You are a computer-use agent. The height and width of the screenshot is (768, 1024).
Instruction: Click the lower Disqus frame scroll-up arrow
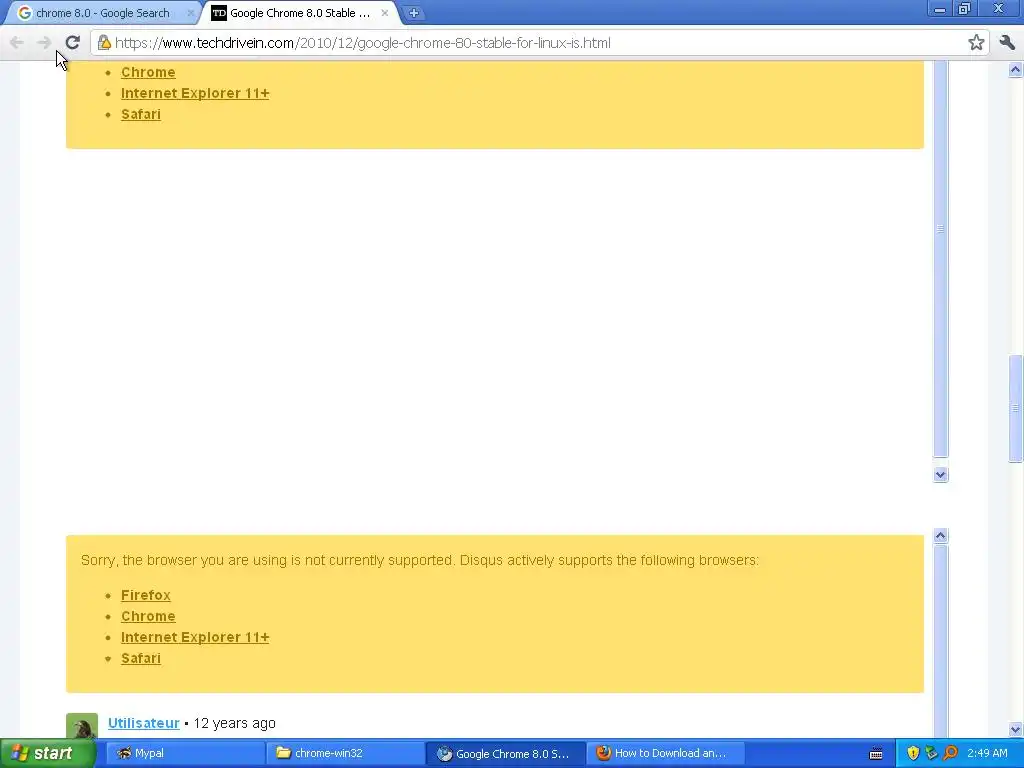940,536
